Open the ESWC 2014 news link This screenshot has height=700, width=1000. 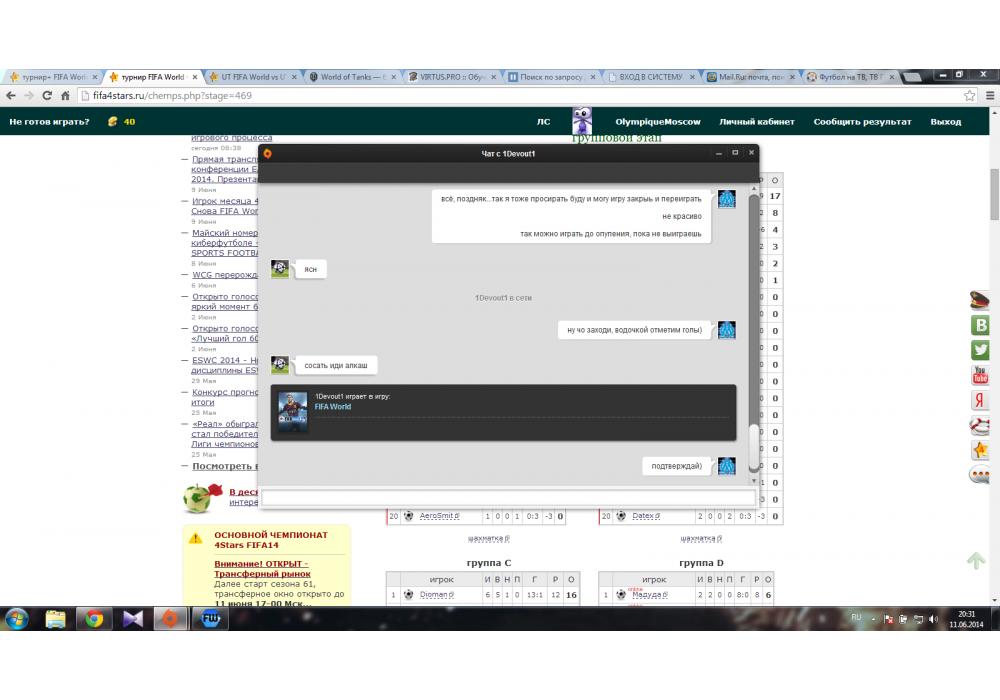[225, 365]
